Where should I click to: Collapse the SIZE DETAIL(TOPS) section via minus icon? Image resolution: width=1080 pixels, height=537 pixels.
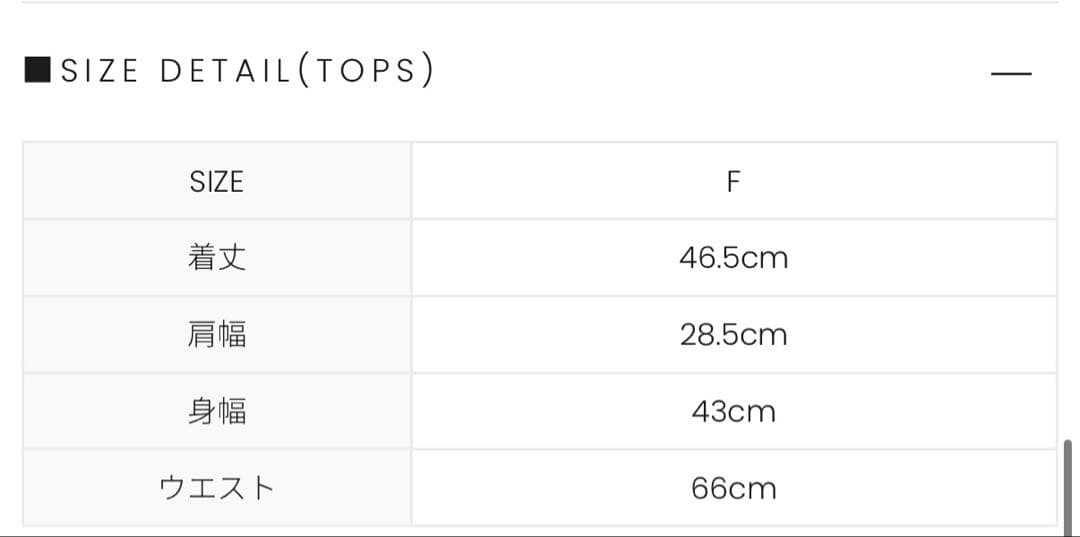tap(1011, 73)
